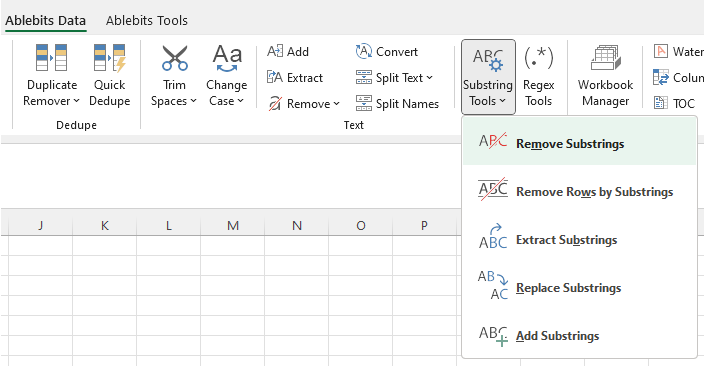Click the Extract button label

point(305,78)
